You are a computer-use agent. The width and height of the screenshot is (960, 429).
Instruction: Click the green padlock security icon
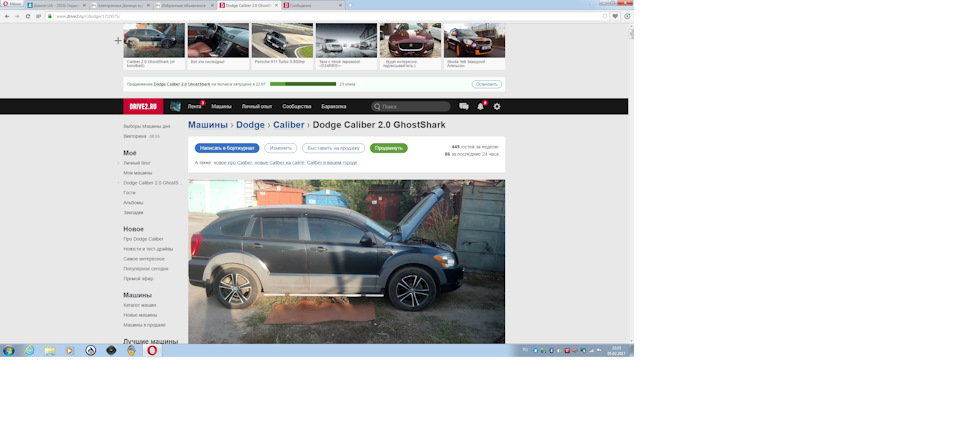click(x=50, y=17)
